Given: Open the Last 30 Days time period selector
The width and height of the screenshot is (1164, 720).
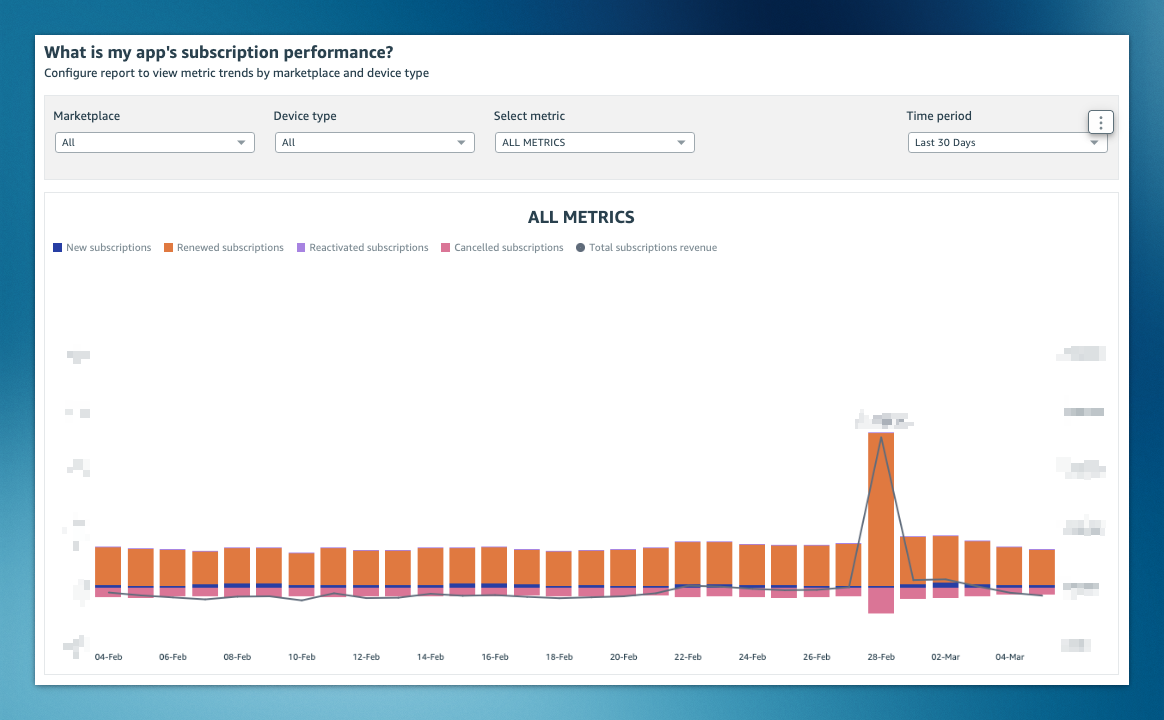Looking at the screenshot, I should tap(1007, 142).
